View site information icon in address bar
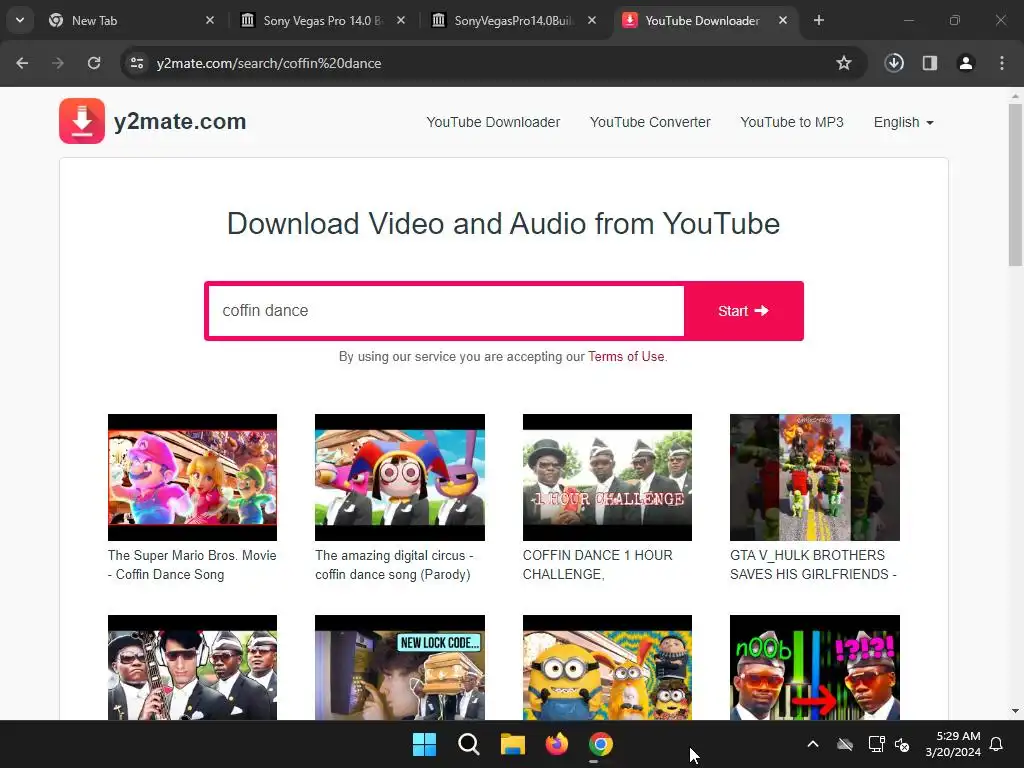Viewport: 1024px width, 768px height. coord(136,63)
